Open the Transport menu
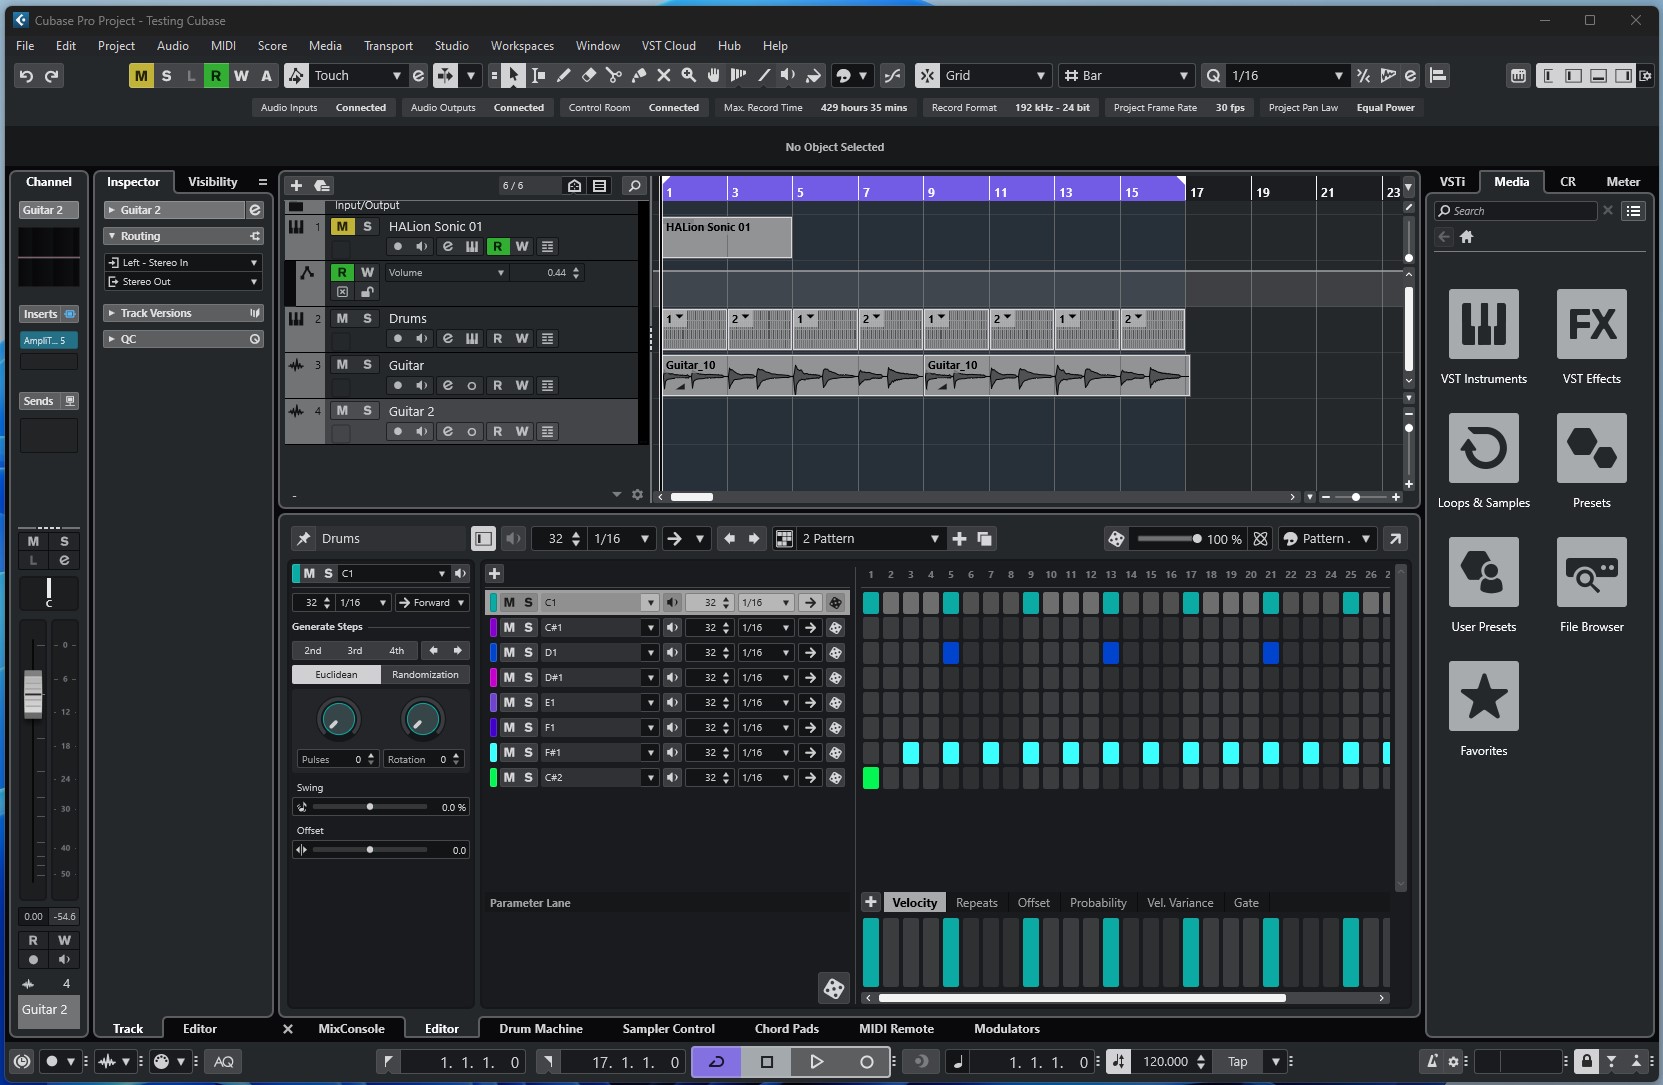Viewport: 1663px width, 1085px height. coord(388,46)
